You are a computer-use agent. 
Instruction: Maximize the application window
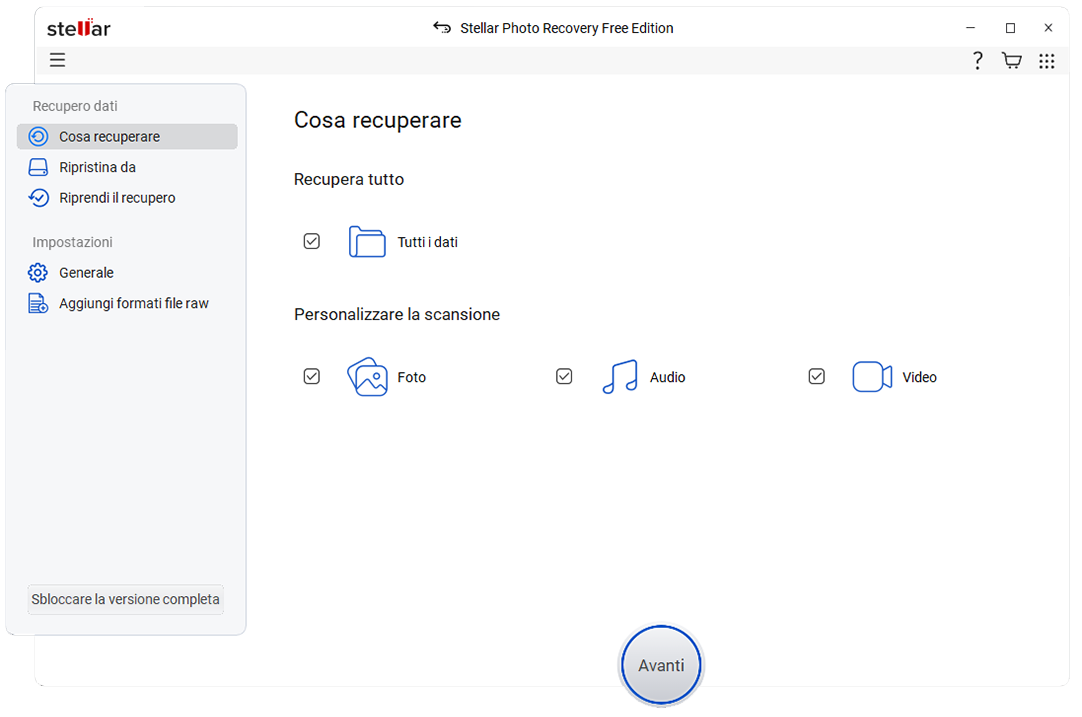[1010, 28]
